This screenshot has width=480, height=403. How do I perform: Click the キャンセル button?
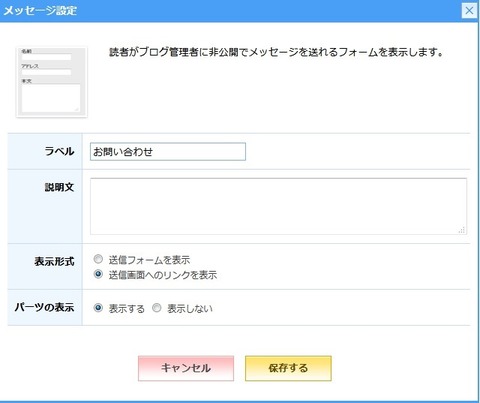(186, 368)
